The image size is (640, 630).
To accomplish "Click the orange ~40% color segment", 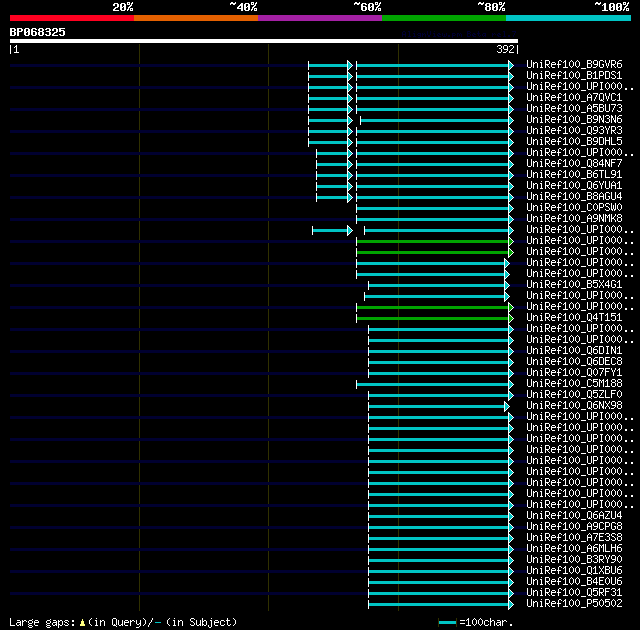I will (x=196, y=18).
